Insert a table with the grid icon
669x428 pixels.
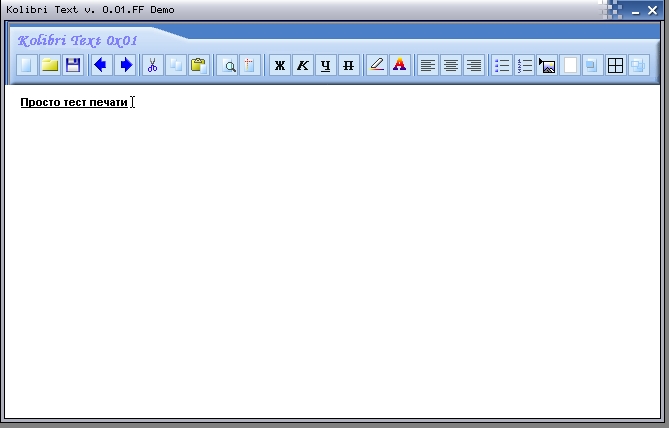click(616, 65)
